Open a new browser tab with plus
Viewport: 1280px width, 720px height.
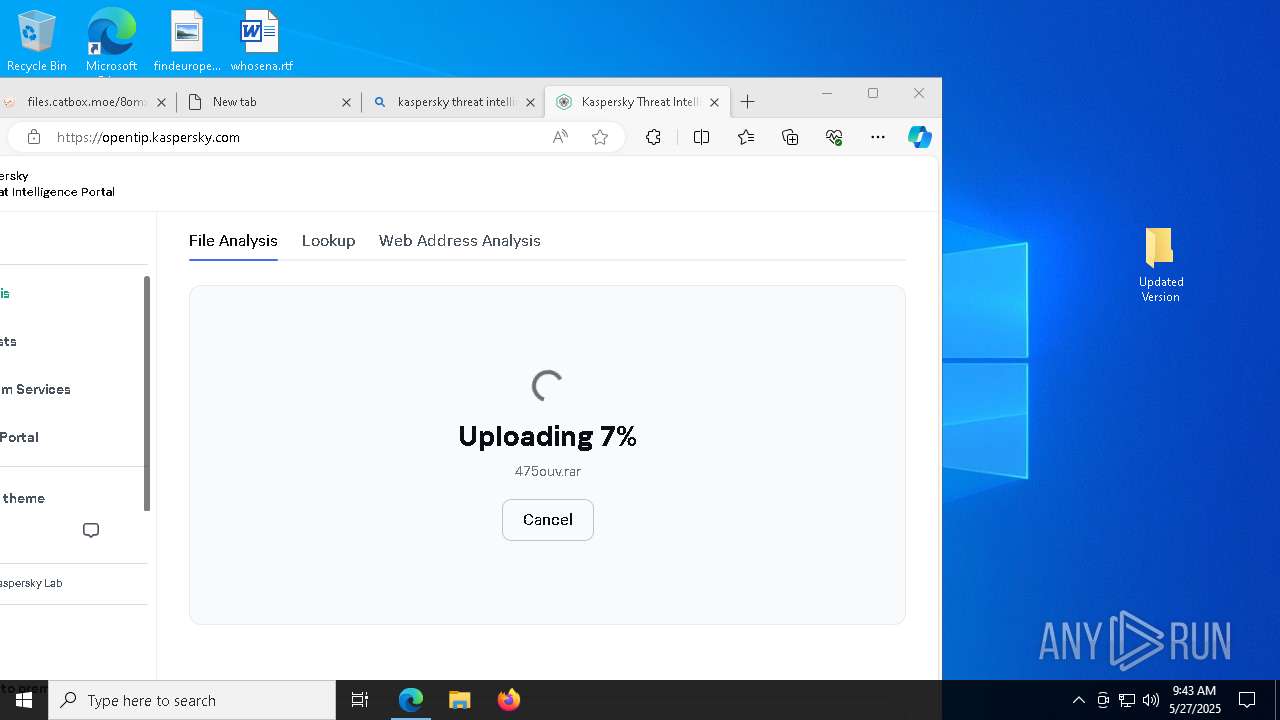[x=747, y=102]
